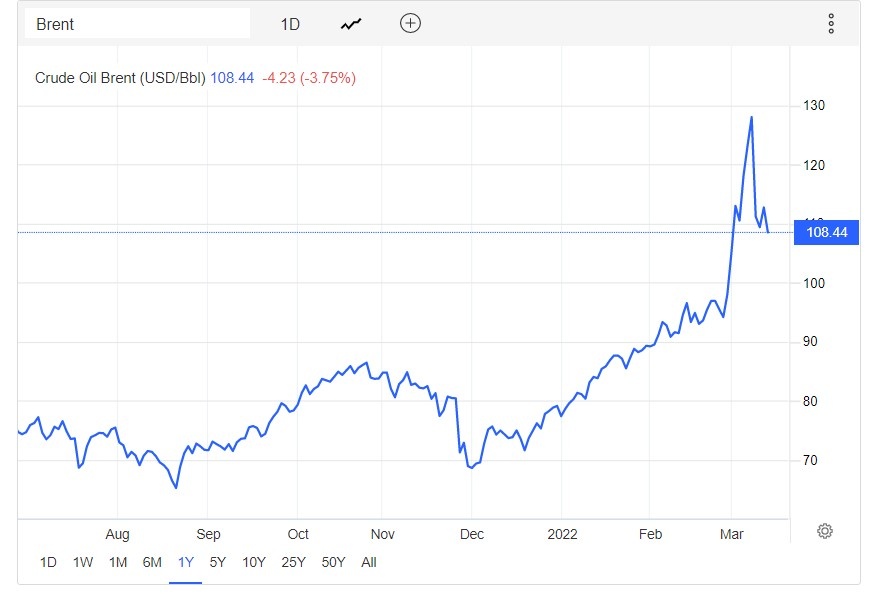Viewport: 885px width, 594px height.
Task: Switch to the 1M range
Action: click(118, 562)
